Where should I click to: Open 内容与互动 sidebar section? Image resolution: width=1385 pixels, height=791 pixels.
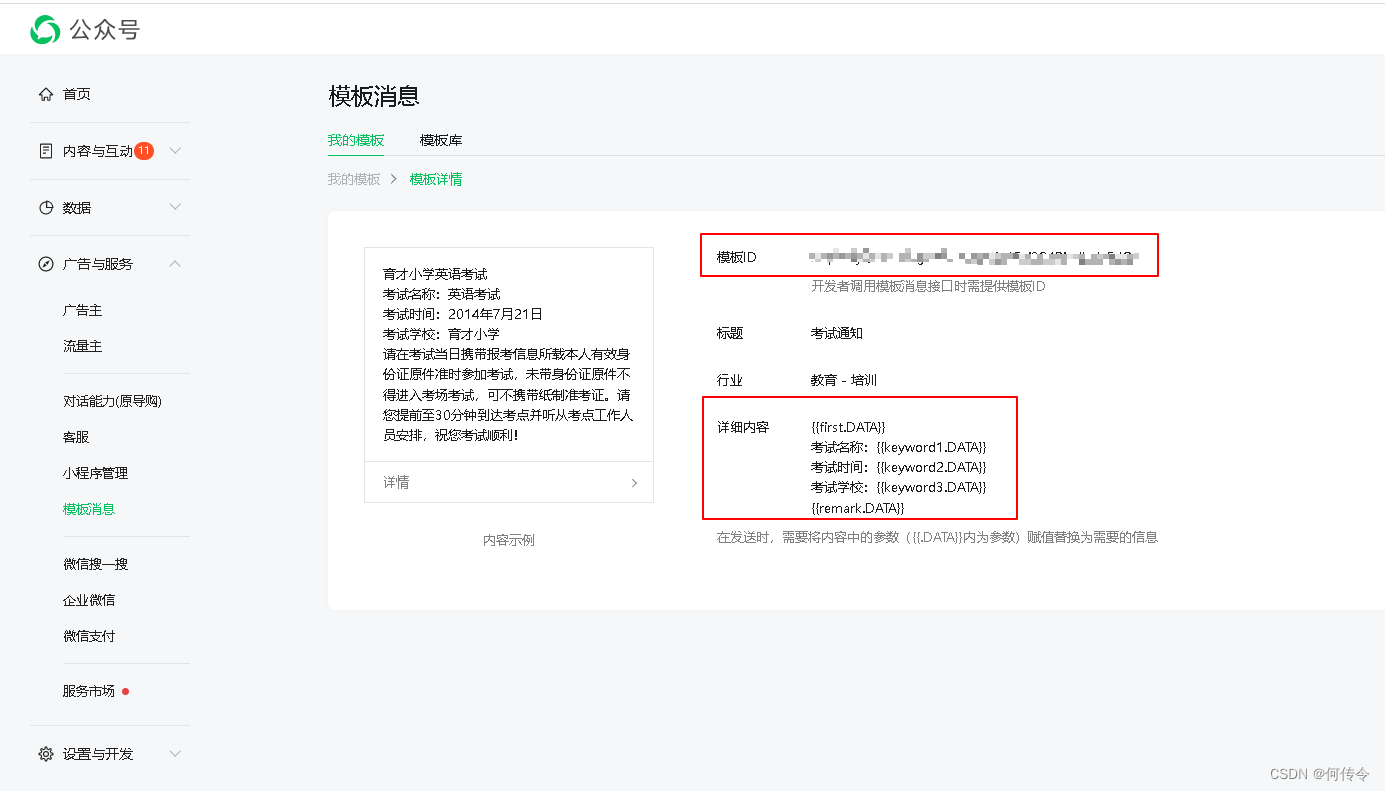98,151
